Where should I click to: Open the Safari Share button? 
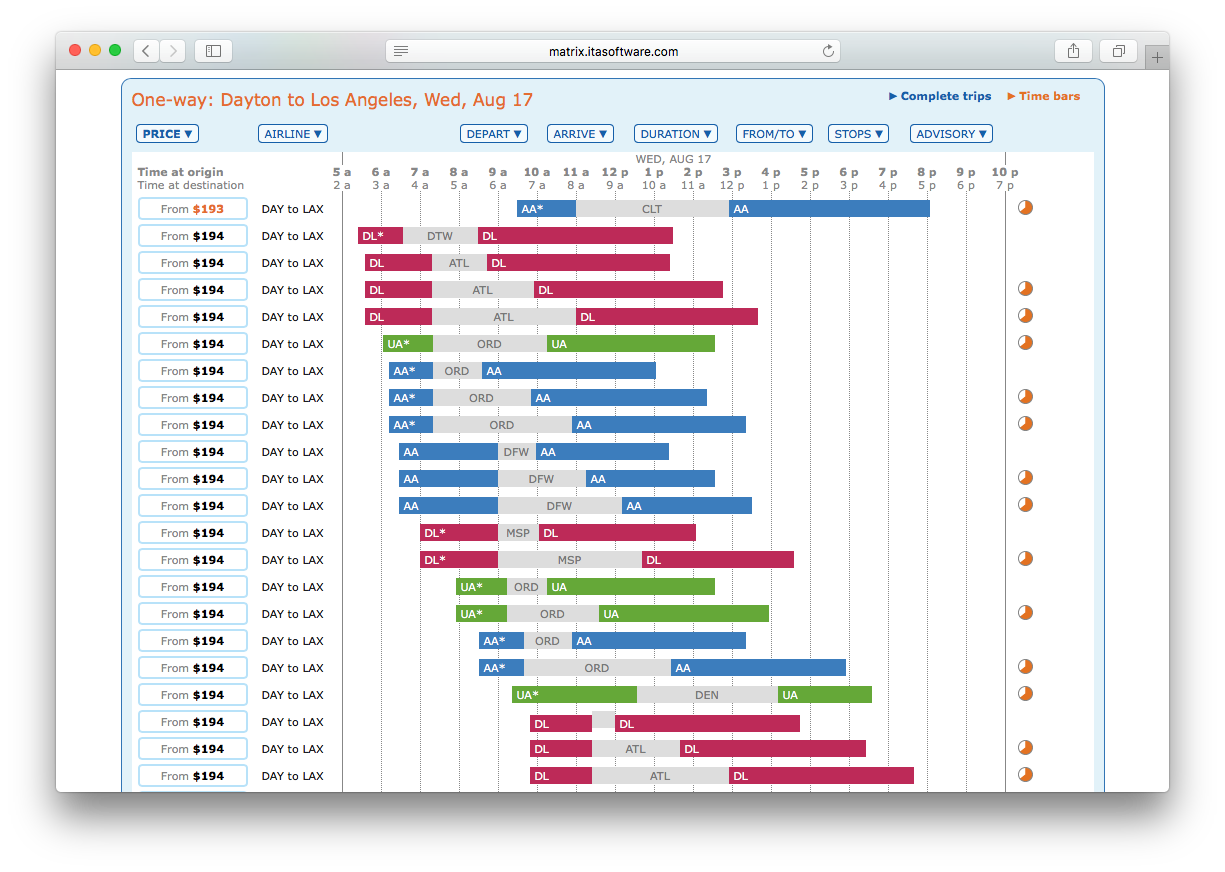click(1073, 51)
